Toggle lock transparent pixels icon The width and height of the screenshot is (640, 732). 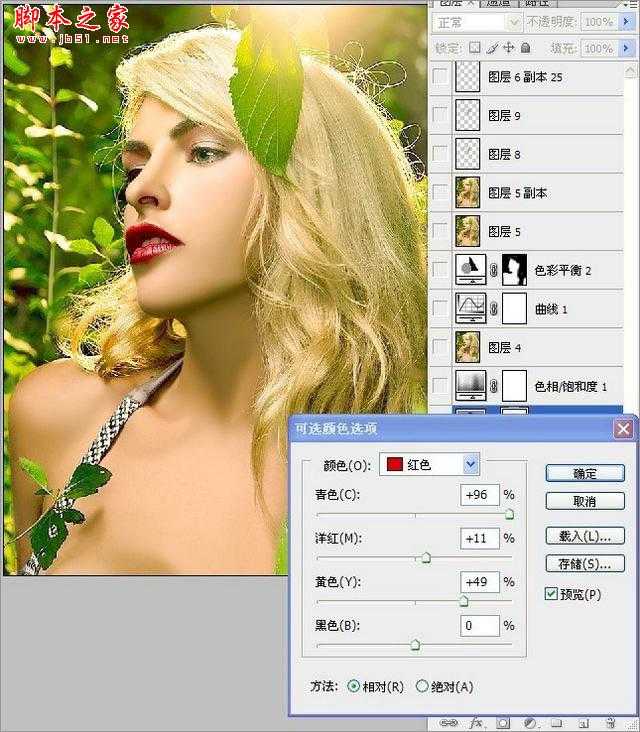tap(475, 48)
